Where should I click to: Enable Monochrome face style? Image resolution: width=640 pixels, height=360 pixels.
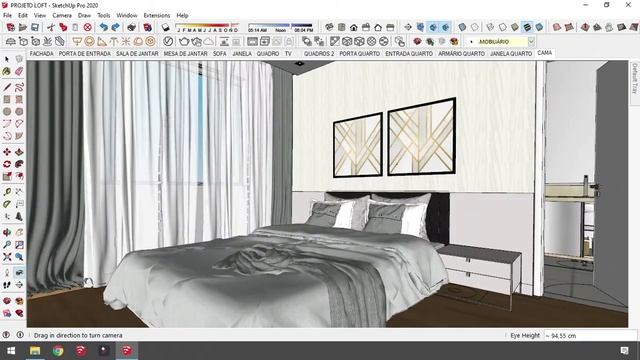point(539,27)
